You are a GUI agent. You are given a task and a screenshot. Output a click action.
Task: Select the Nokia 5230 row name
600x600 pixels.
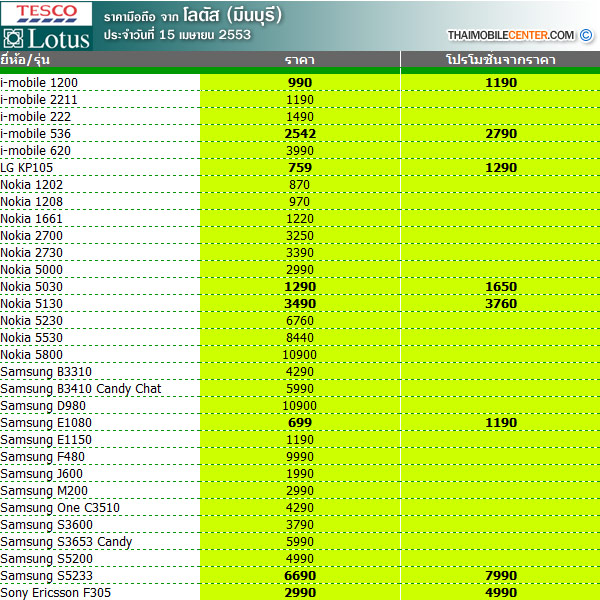coord(32,321)
